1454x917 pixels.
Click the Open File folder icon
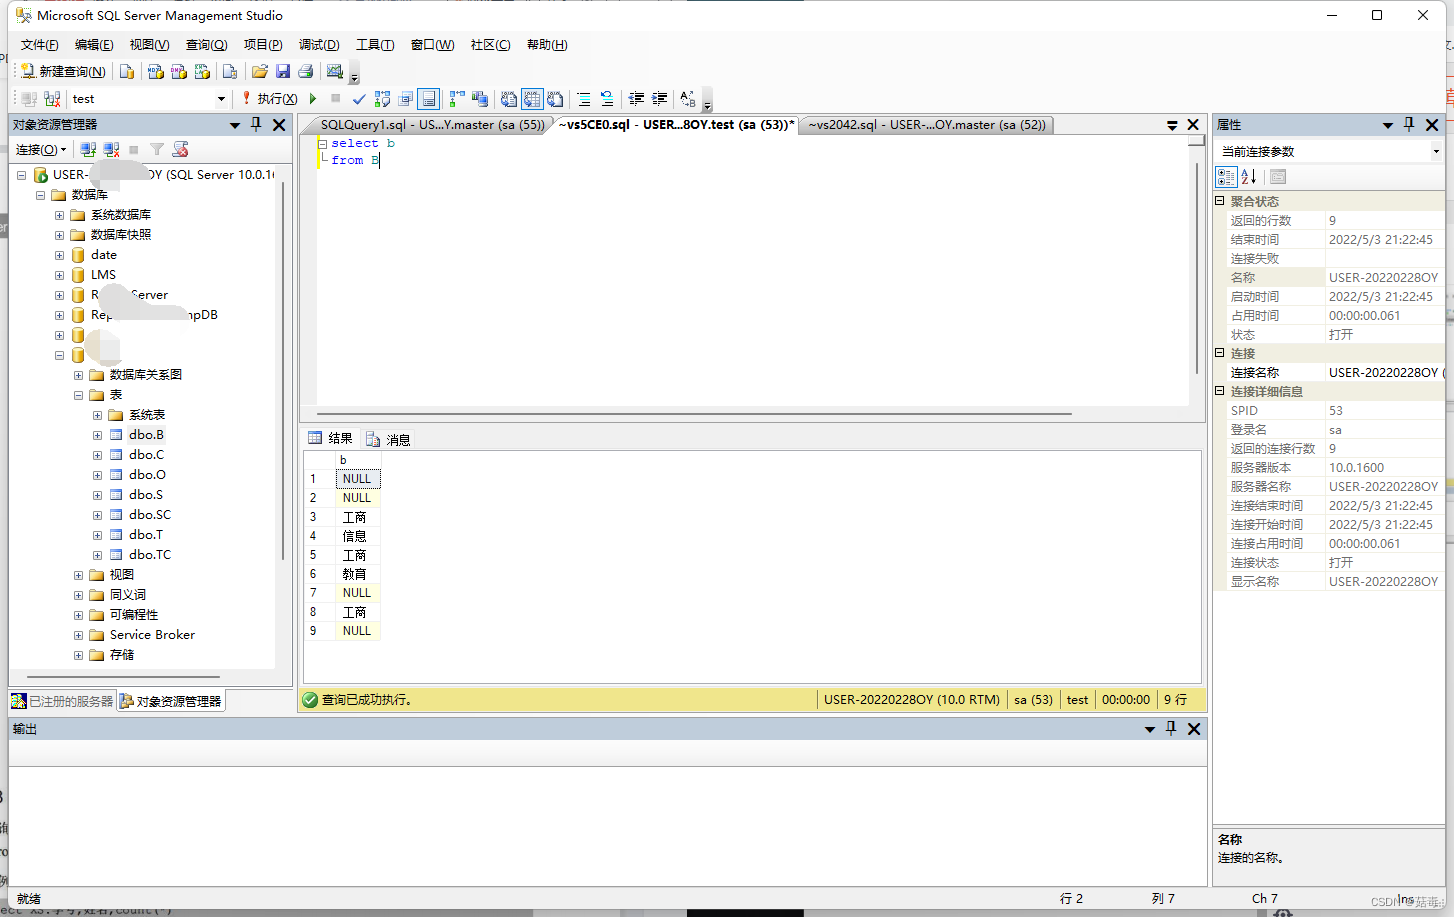pos(260,71)
